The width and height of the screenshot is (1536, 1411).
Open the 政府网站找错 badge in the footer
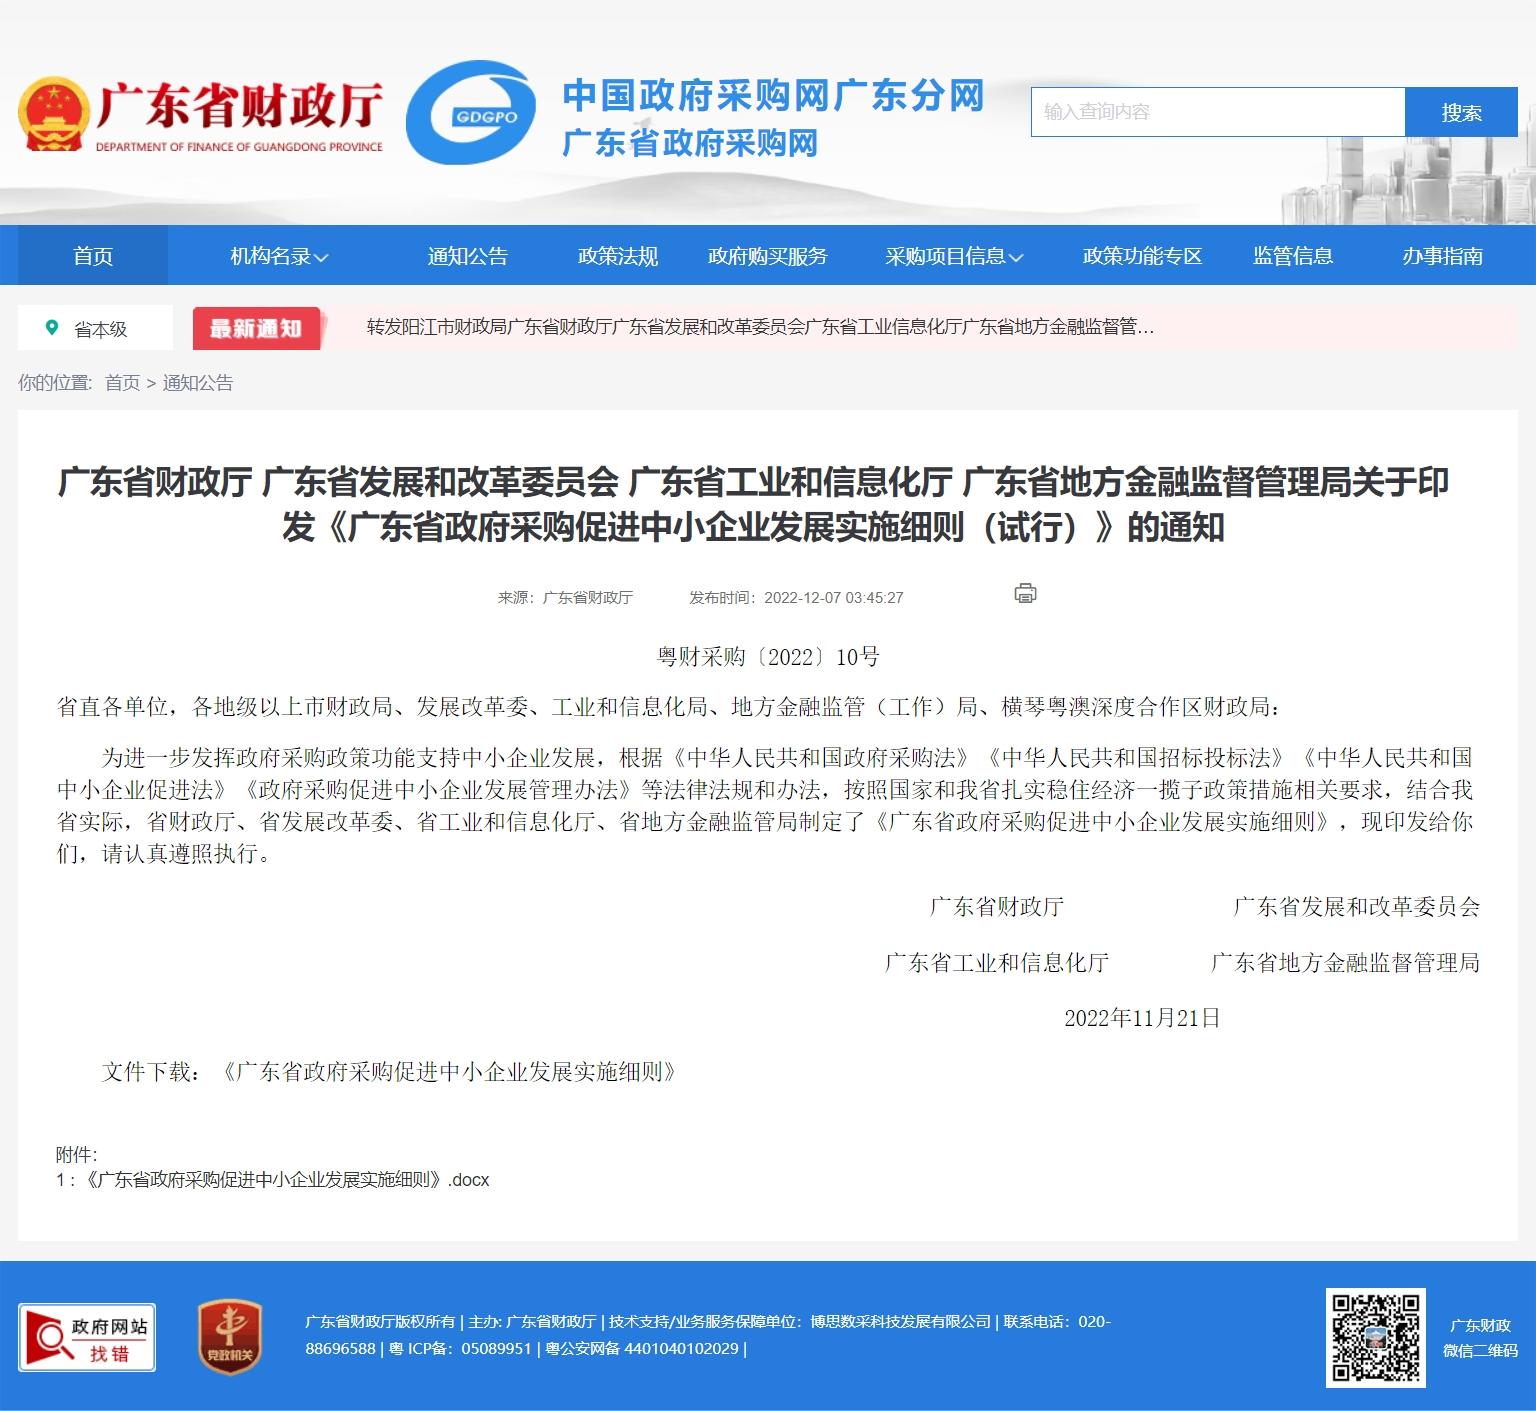coord(87,1338)
